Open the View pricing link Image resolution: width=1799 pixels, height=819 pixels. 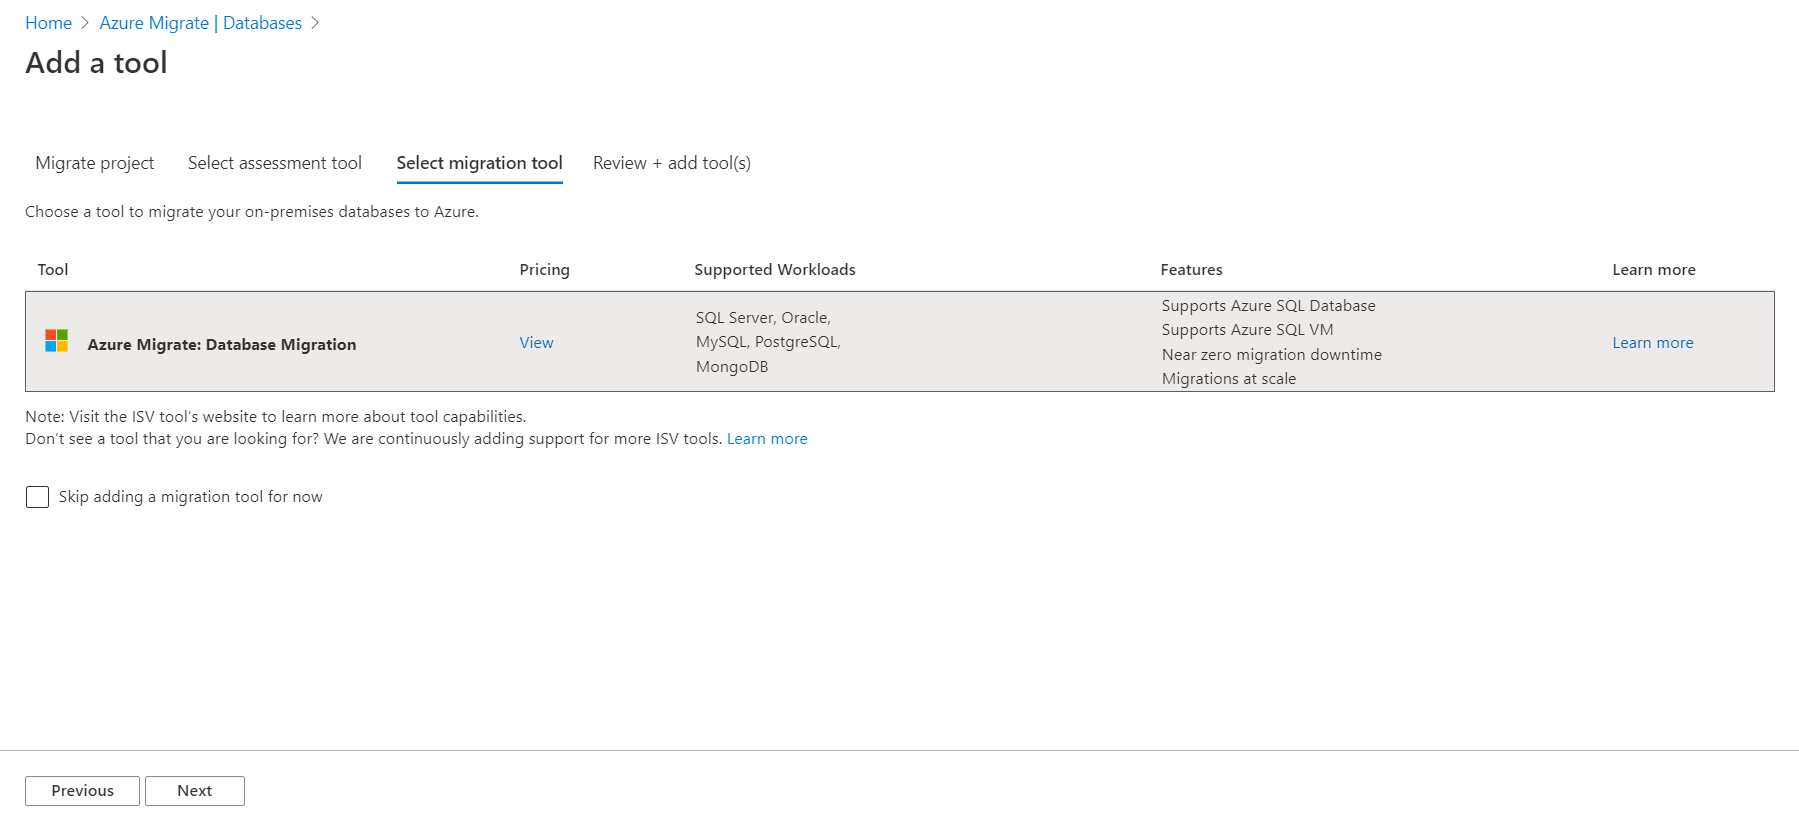(536, 343)
